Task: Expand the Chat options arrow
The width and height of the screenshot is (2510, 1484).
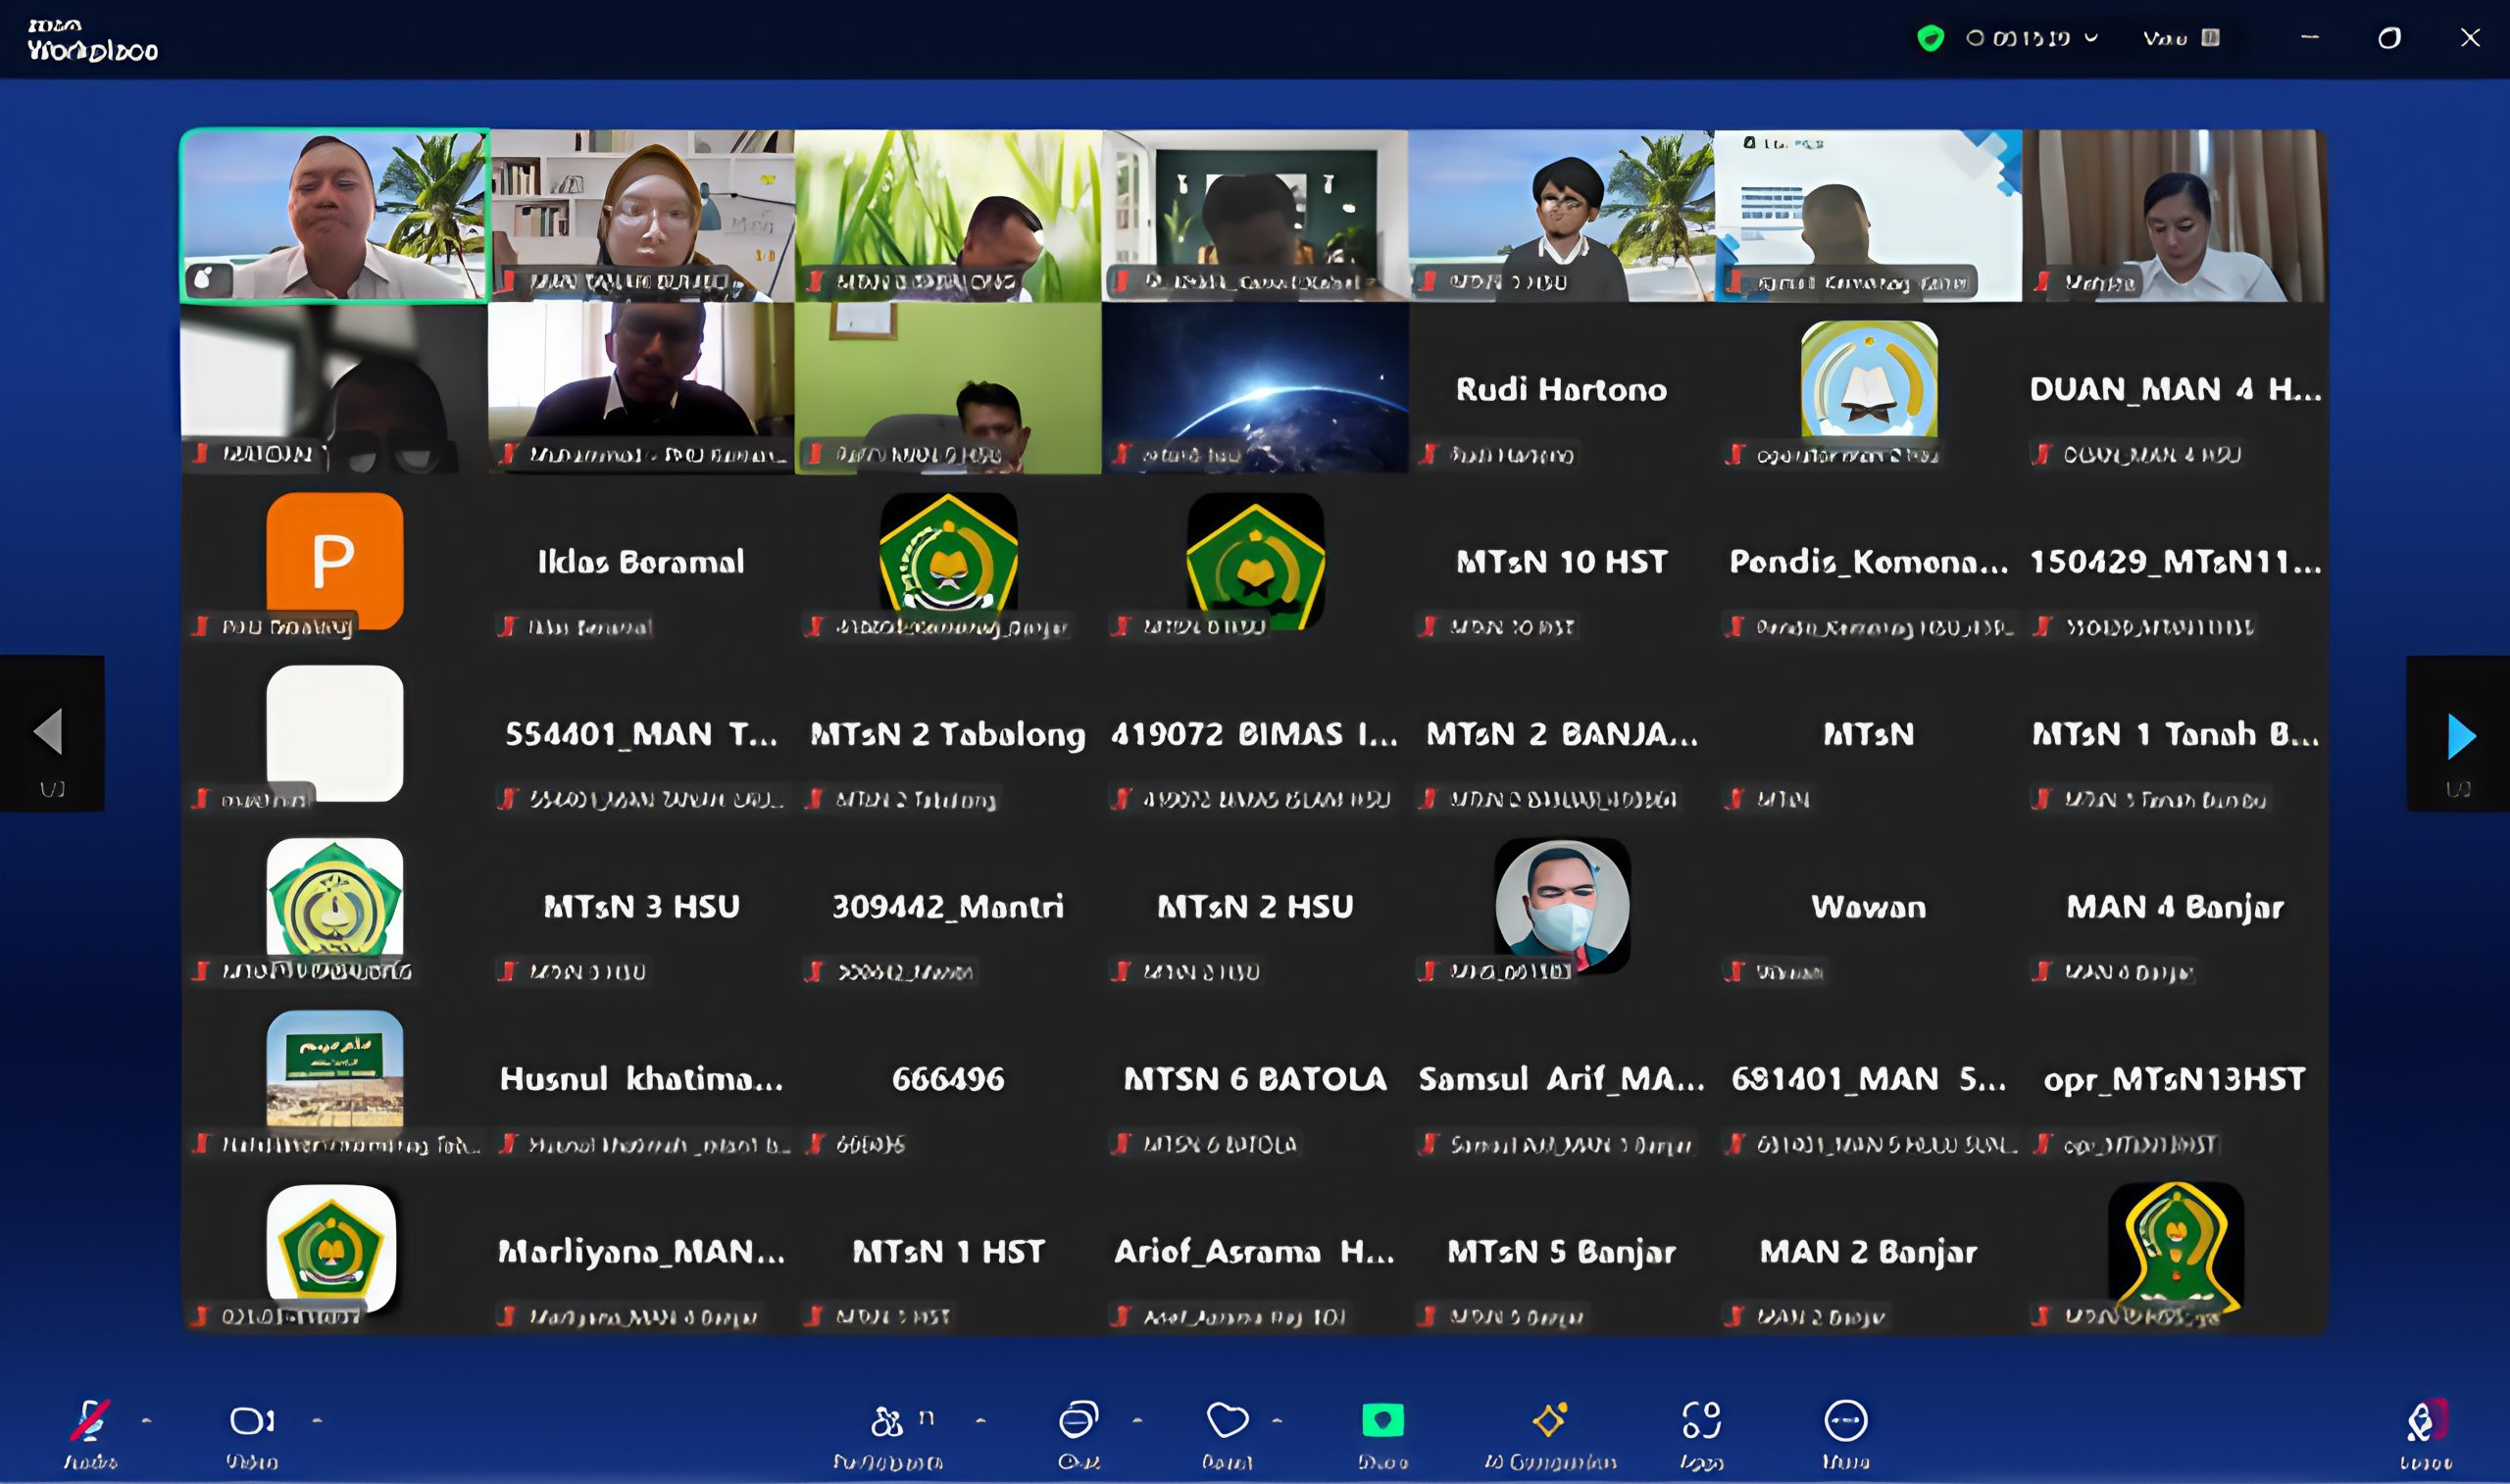Action: click(1137, 1420)
